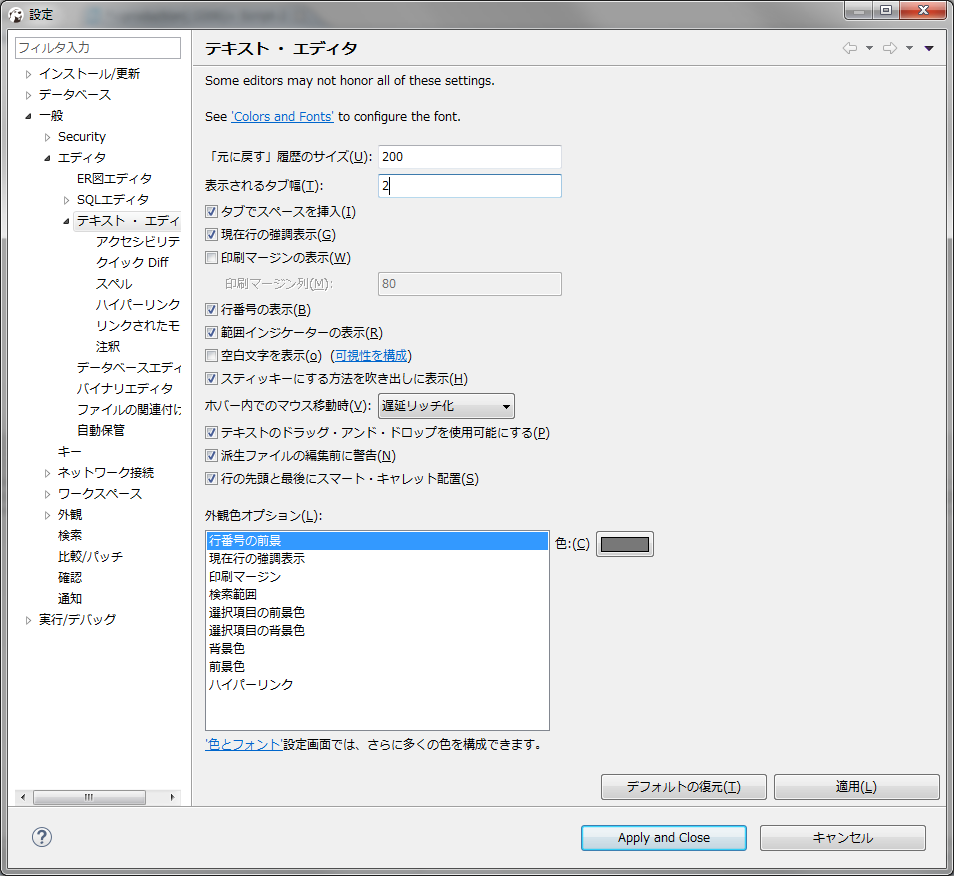The image size is (954, 876).
Task: Click the デフォルトの復元 button
Action: pyautogui.click(x=683, y=787)
